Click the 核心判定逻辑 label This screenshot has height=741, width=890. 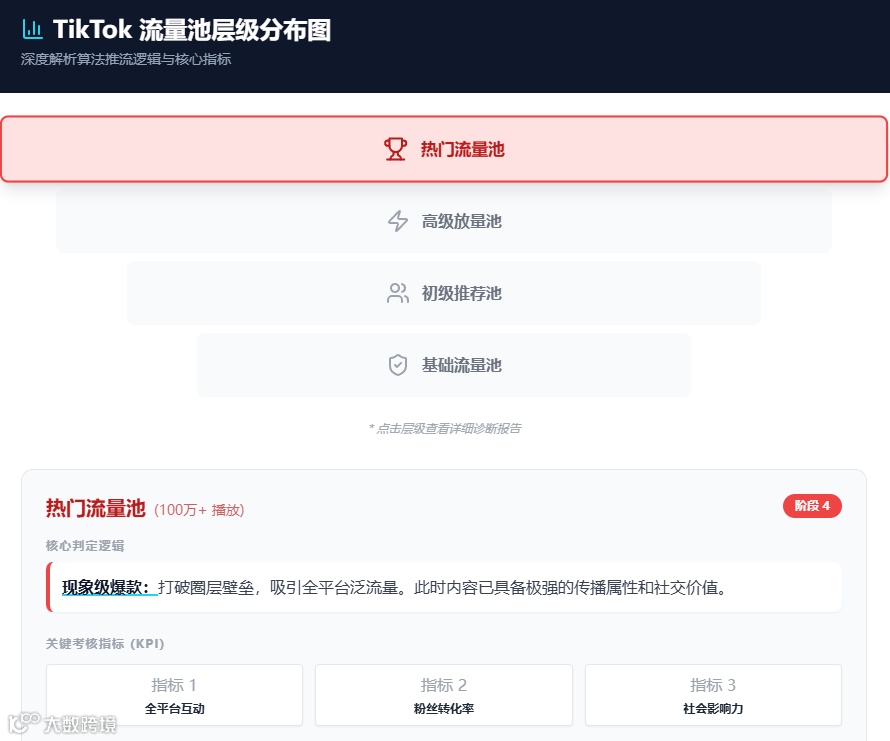(x=85, y=546)
